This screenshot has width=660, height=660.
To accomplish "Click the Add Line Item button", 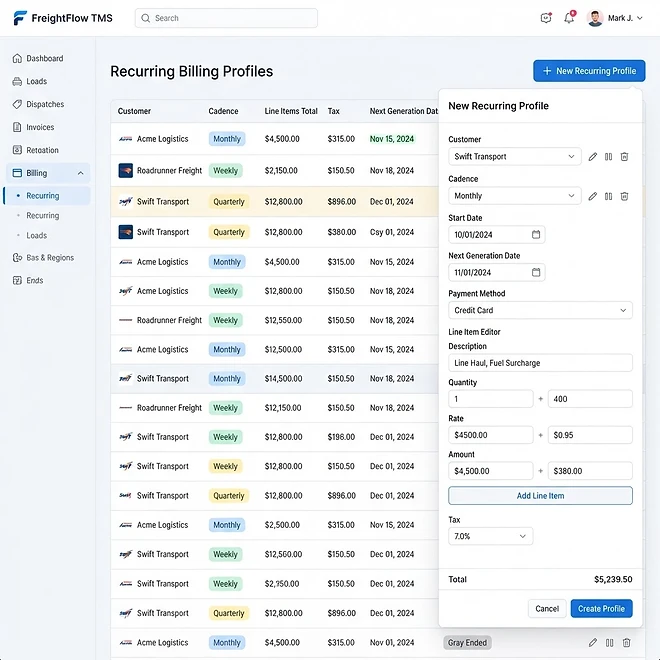I will [x=540, y=495].
